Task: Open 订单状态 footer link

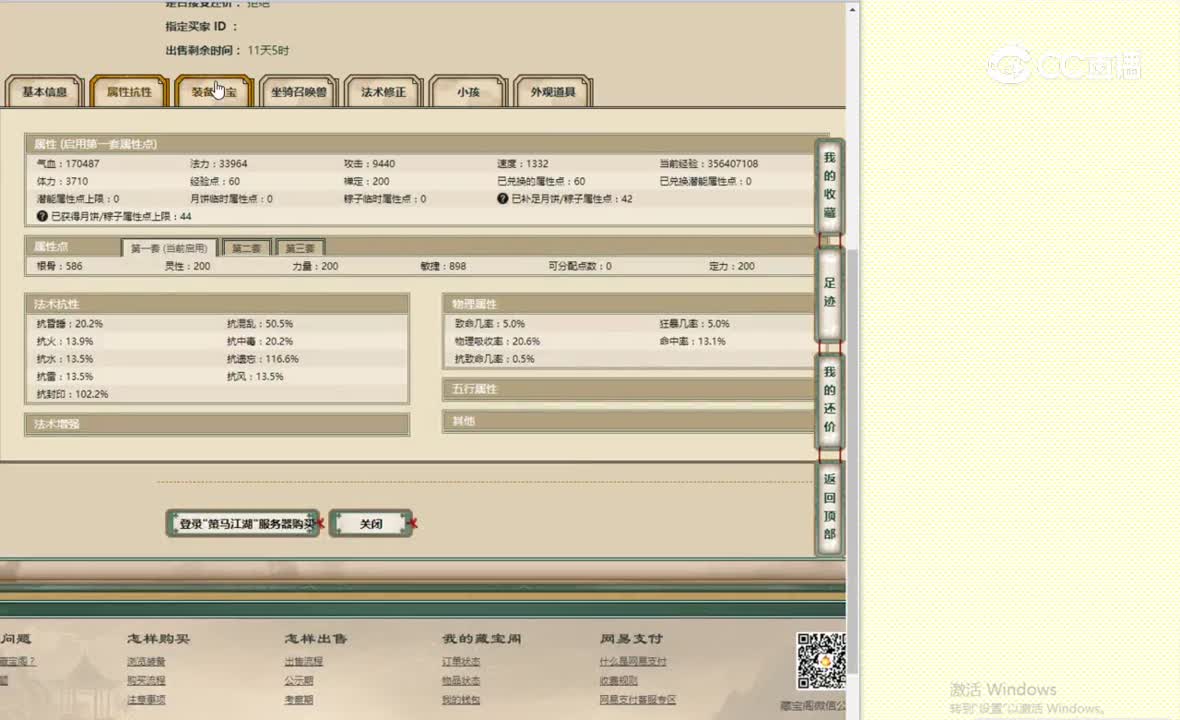Action: click(x=461, y=661)
